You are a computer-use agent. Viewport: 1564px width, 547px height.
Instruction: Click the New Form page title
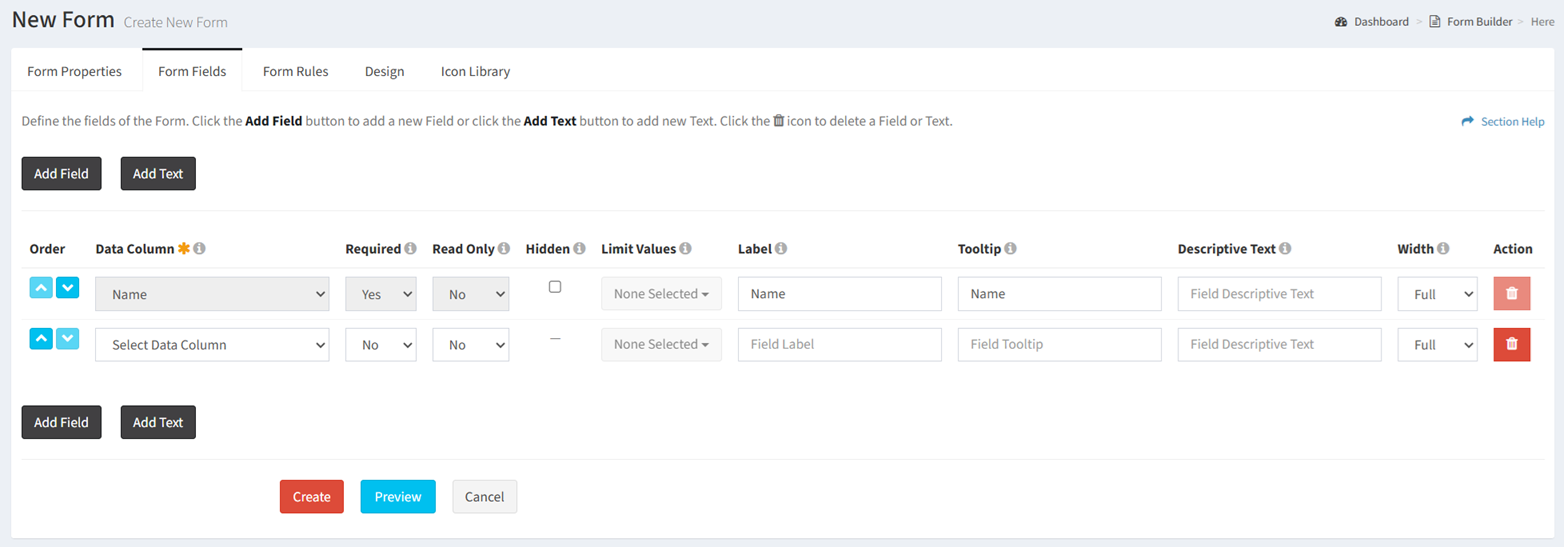[x=64, y=20]
